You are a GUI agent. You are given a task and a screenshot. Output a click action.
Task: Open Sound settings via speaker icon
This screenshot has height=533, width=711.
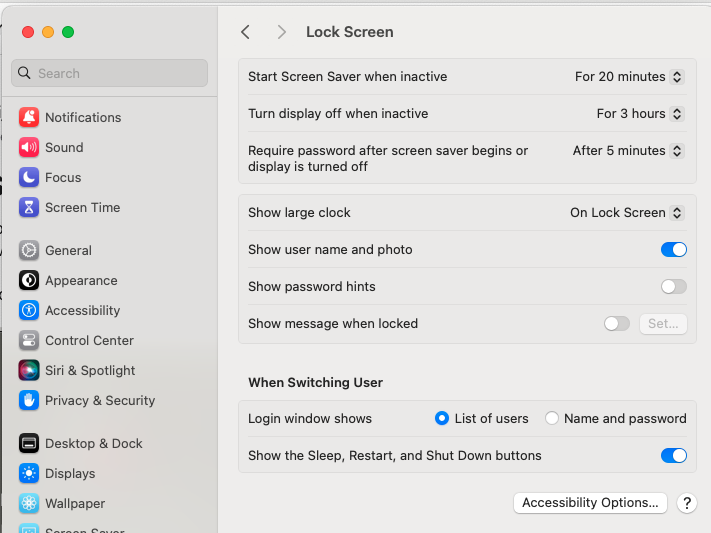point(29,147)
